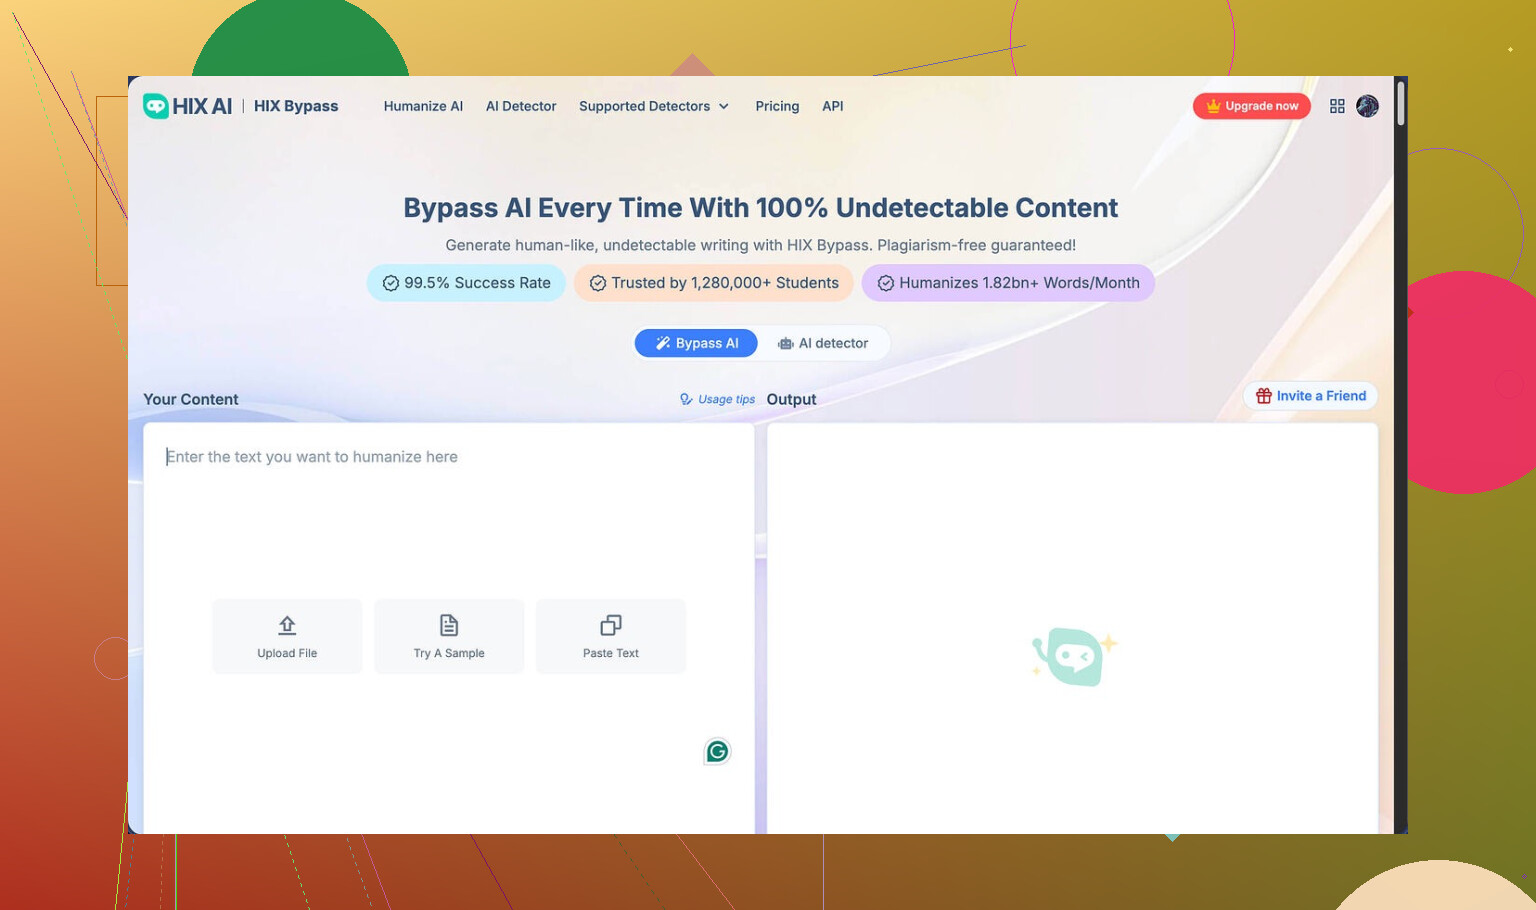Open the user profile avatar

click(1367, 106)
